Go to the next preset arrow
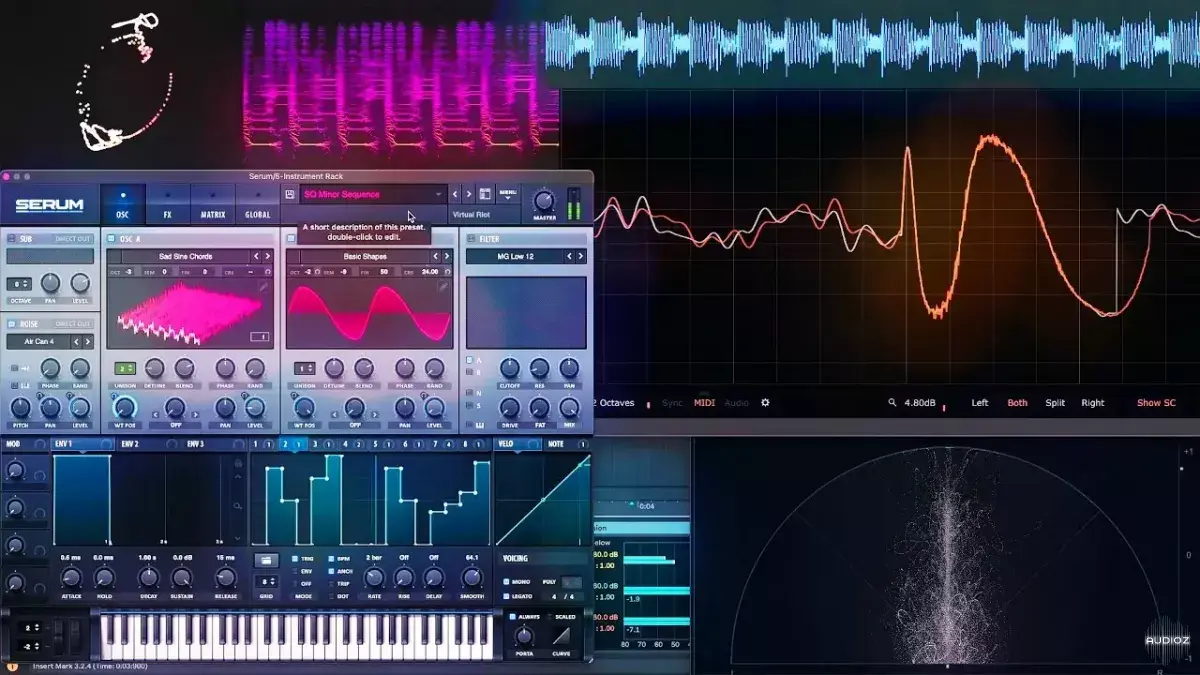The image size is (1200, 675). [x=468, y=194]
